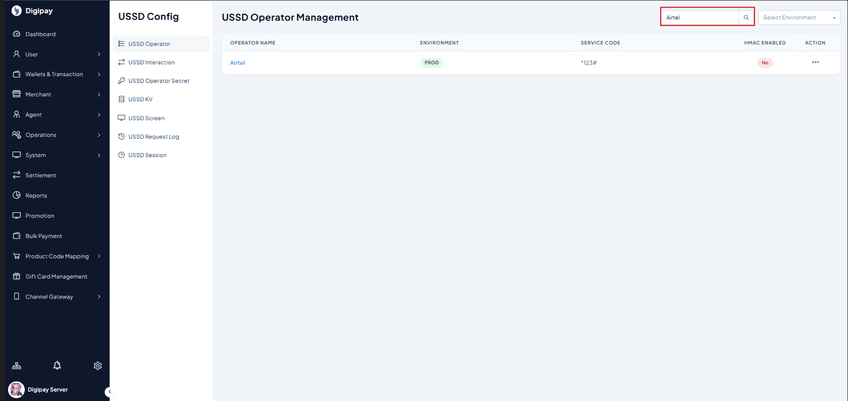
Task: Click the Channel Gateway phone icon
Action: pyautogui.click(x=16, y=297)
